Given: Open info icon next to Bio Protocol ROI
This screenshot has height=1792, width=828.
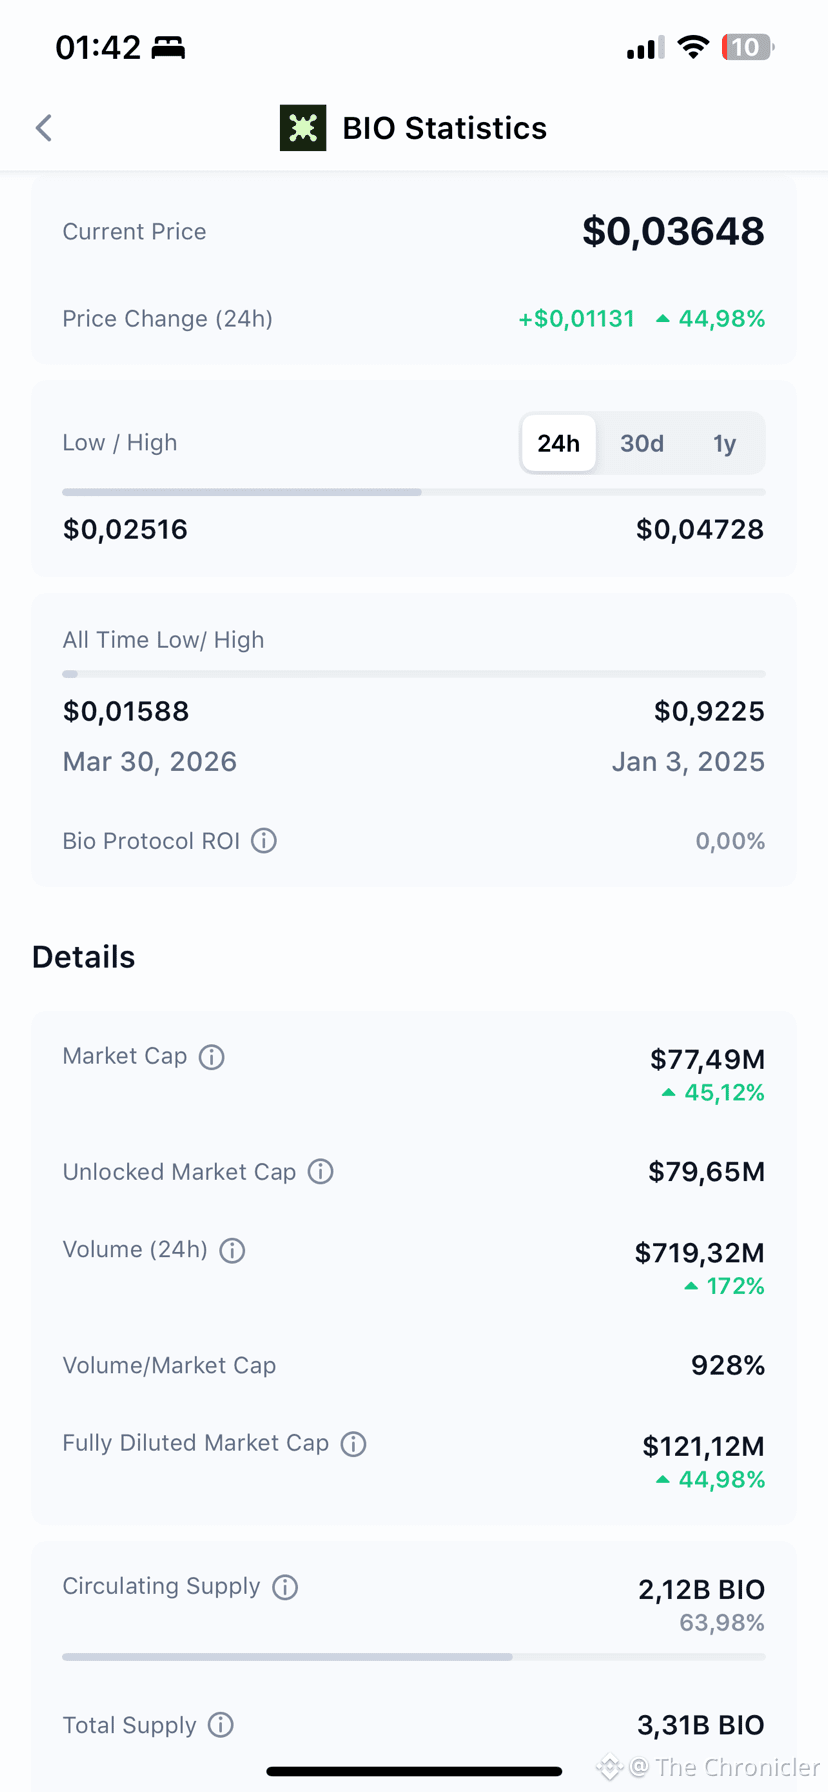Looking at the screenshot, I should pos(264,841).
